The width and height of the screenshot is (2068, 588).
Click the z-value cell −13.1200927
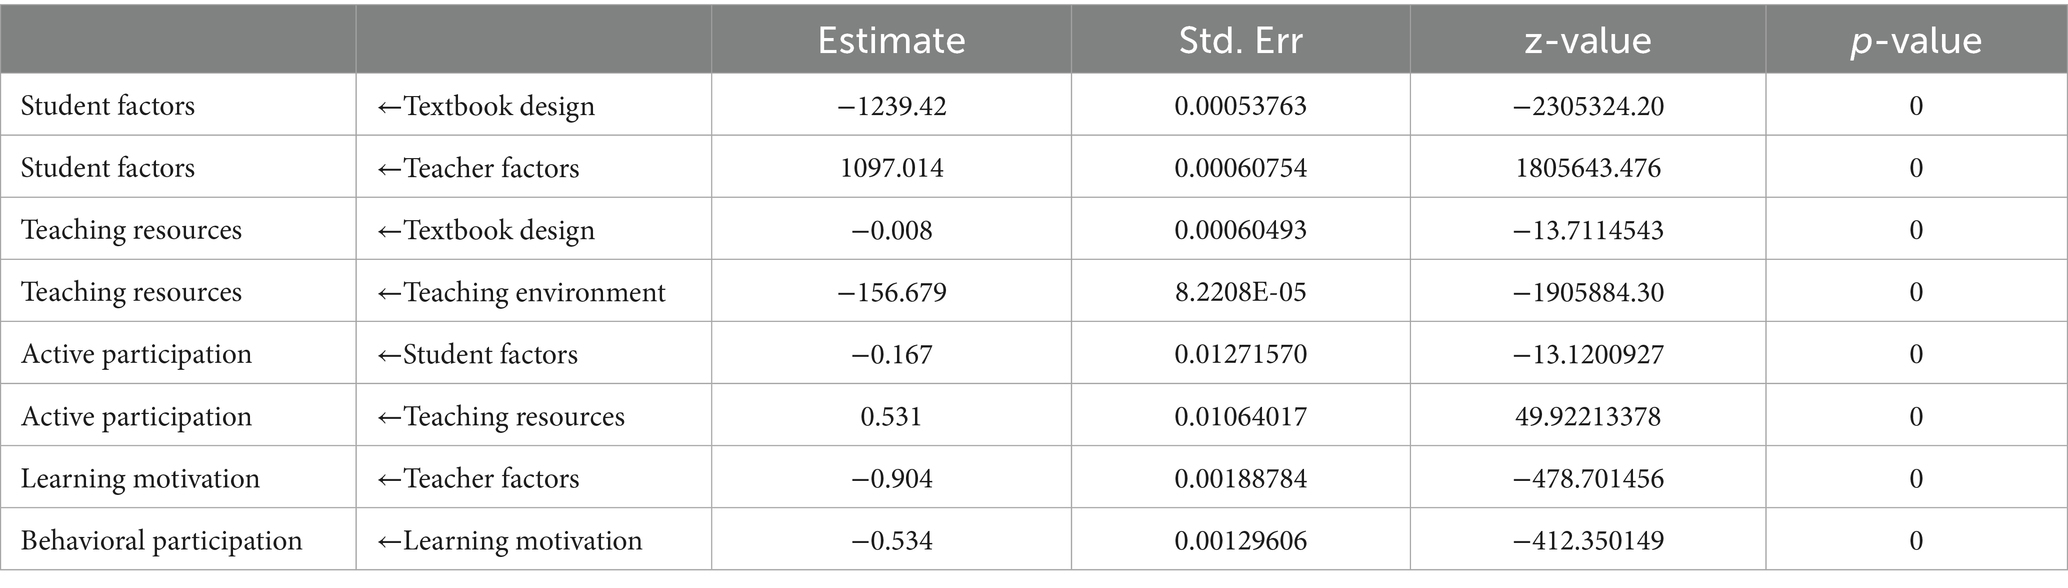pyautogui.click(x=1588, y=354)
